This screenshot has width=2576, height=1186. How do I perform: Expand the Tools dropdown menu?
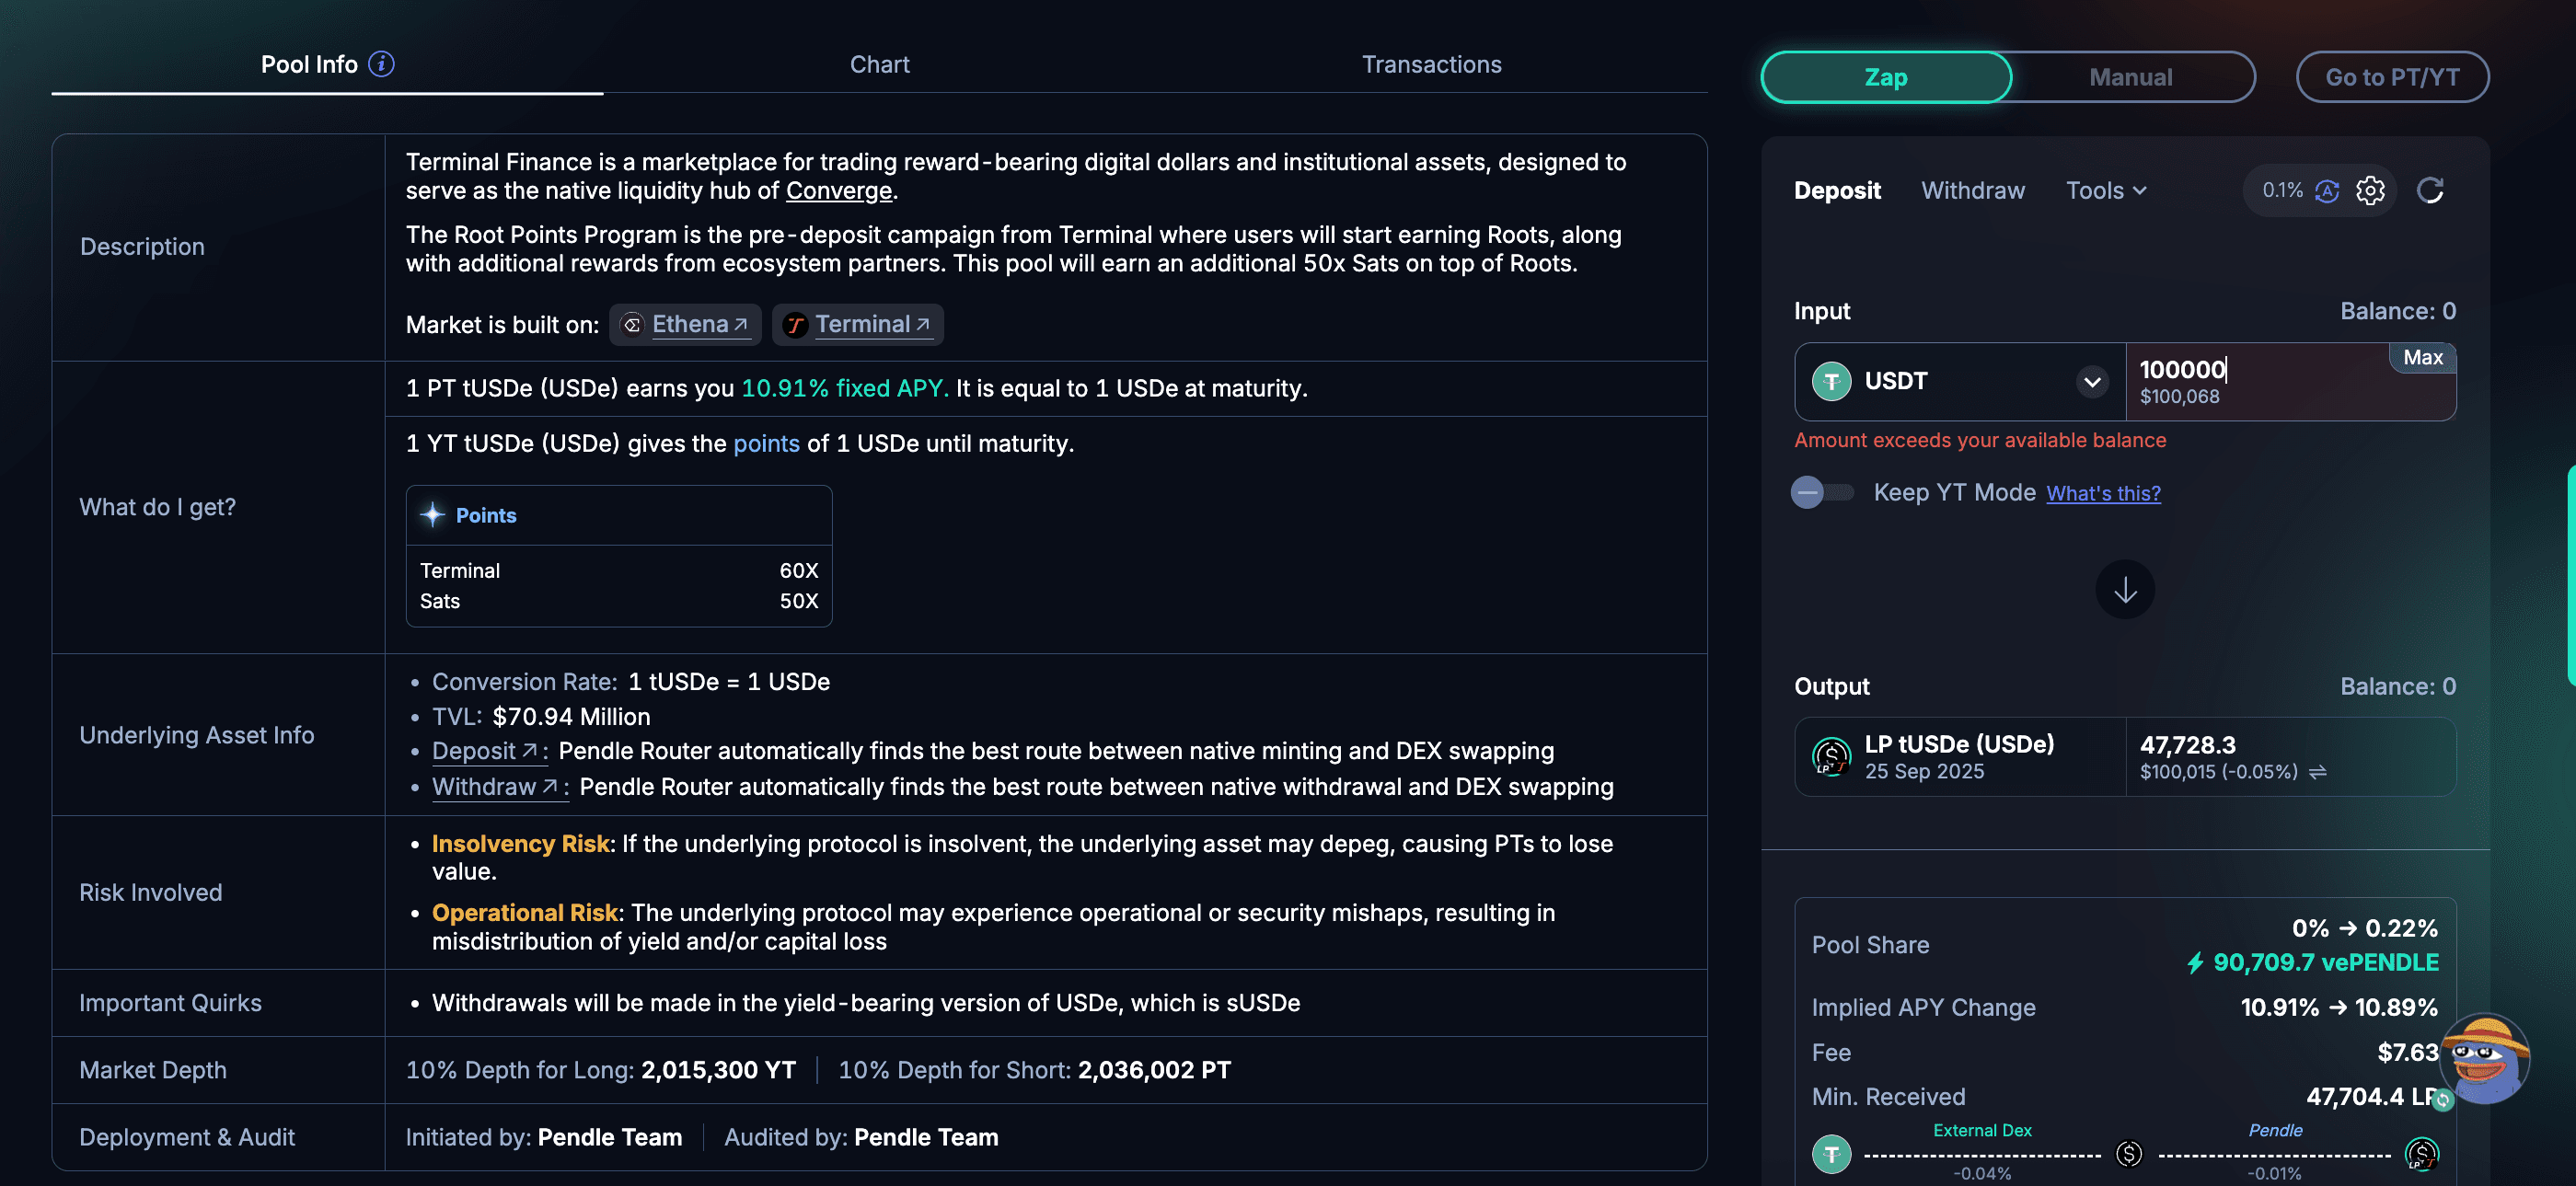2106,190
